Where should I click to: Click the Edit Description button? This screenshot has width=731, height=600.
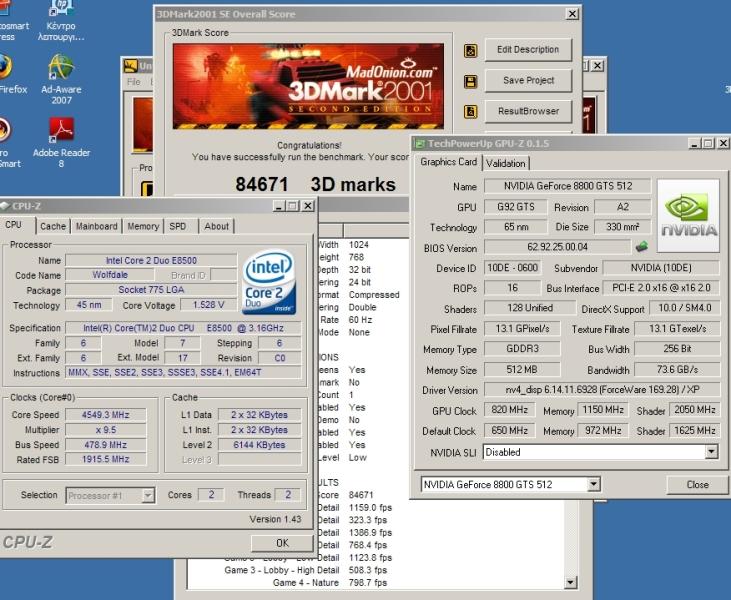(x=528, y=50)
